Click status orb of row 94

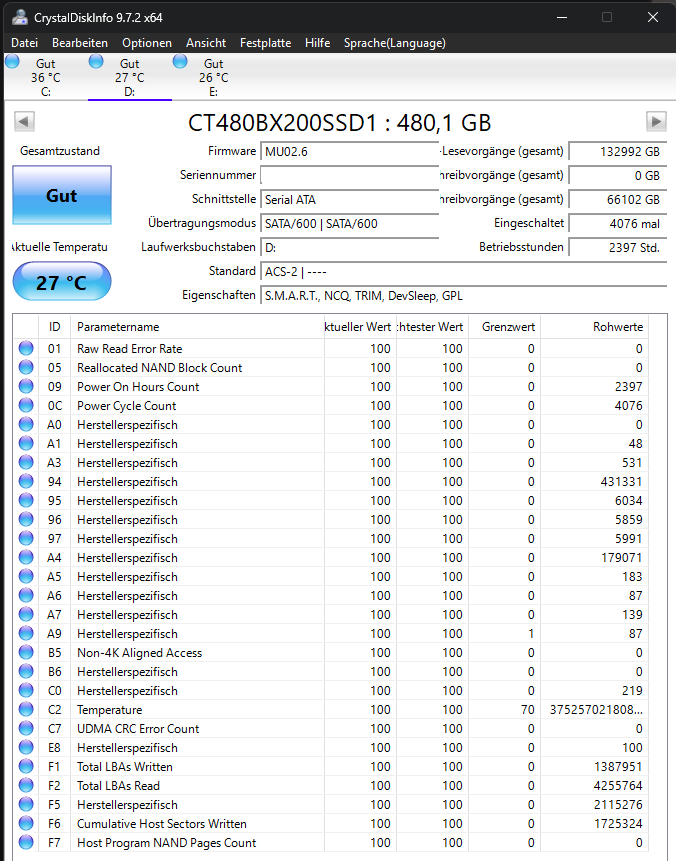26,481
